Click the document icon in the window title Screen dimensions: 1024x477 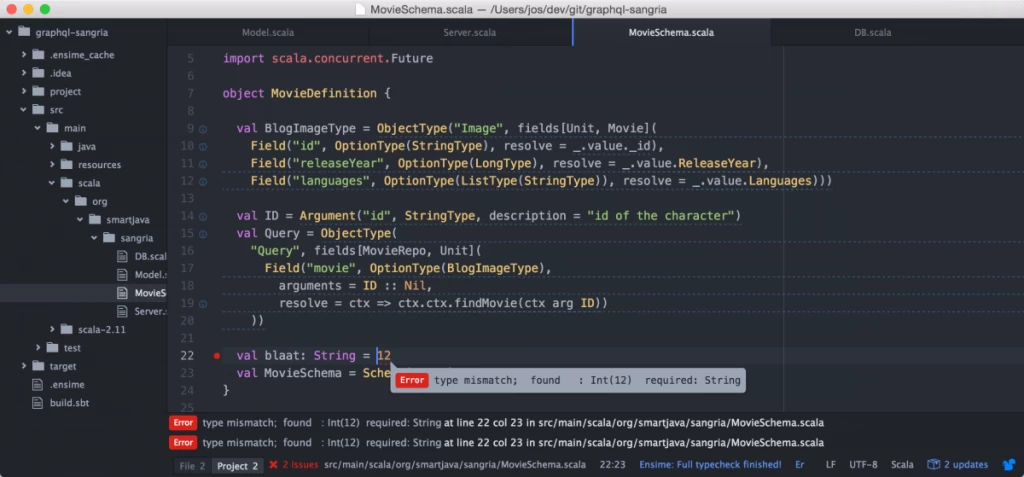[x=360, y=9]
